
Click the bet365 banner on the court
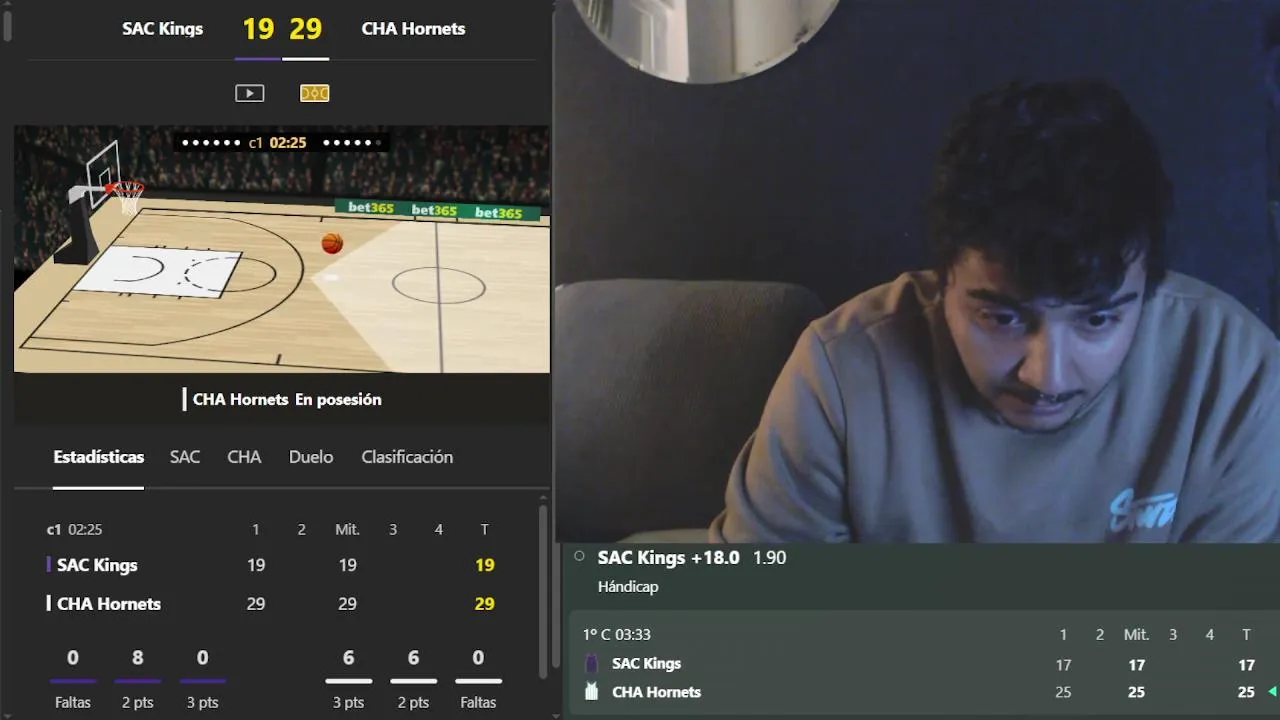pyautogui.click(x=435, y=211)
